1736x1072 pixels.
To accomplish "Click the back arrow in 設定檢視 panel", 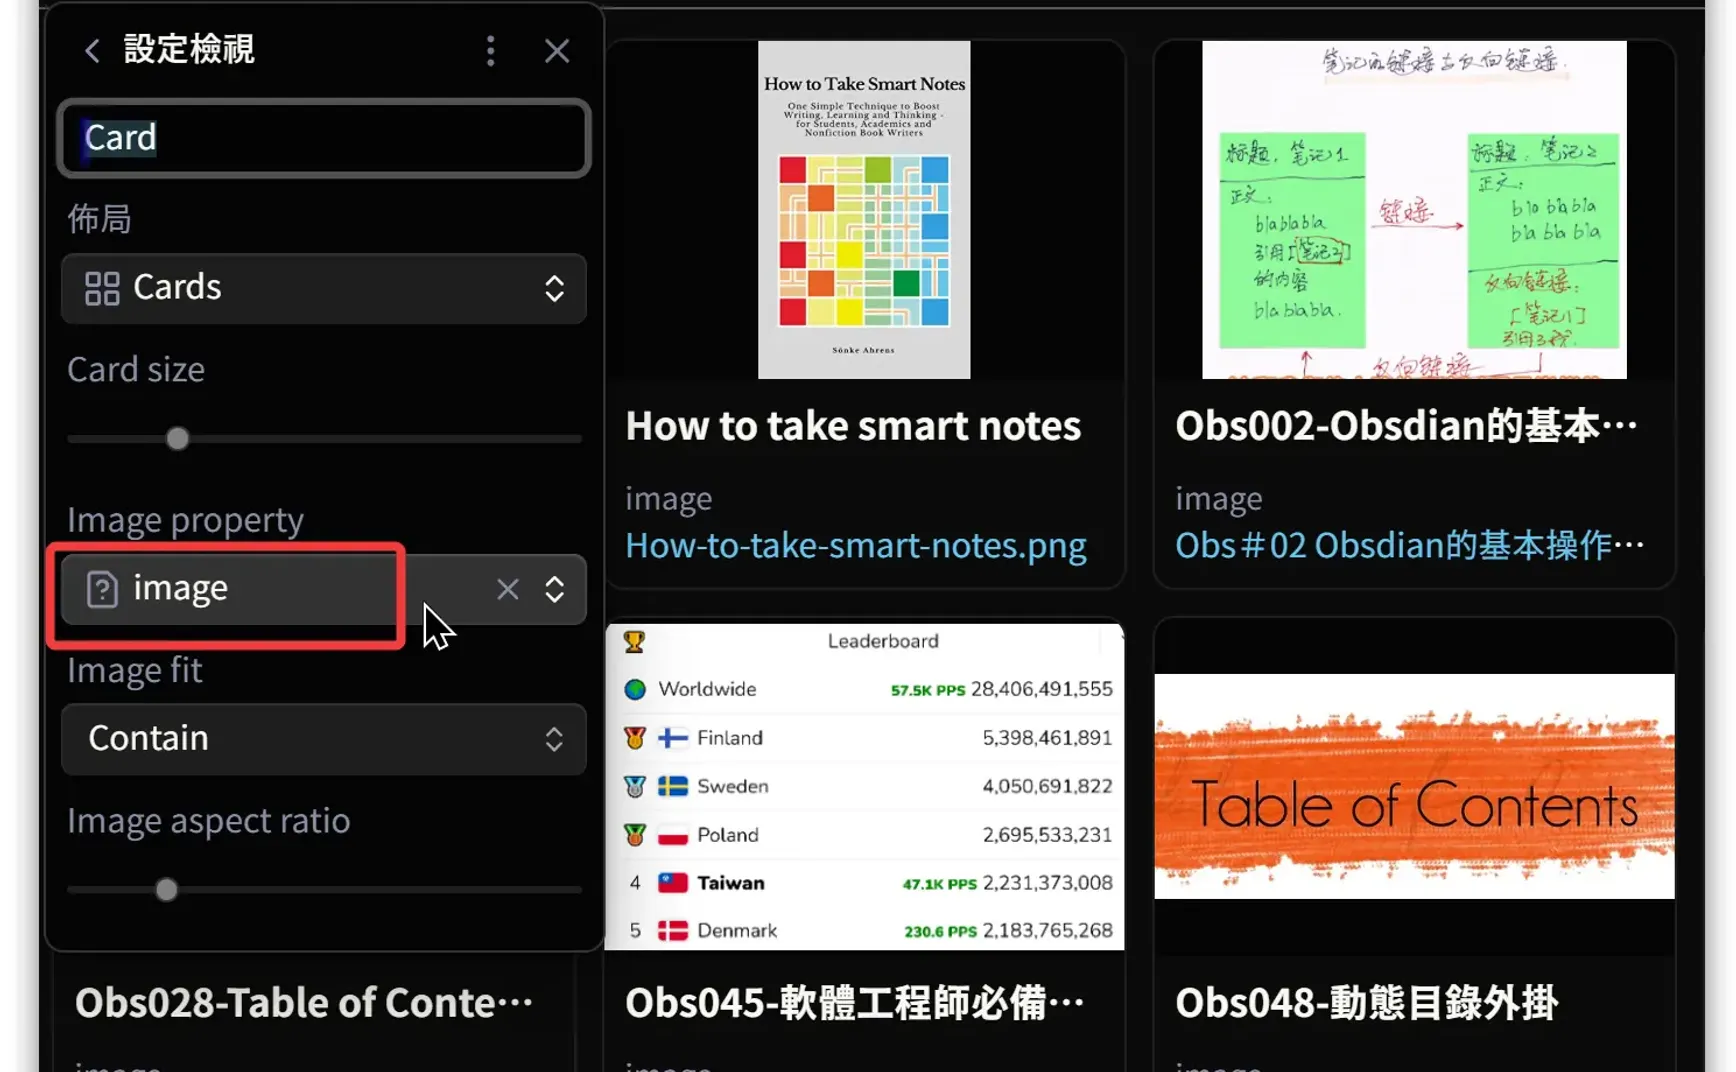I will [x=91, y=50].
